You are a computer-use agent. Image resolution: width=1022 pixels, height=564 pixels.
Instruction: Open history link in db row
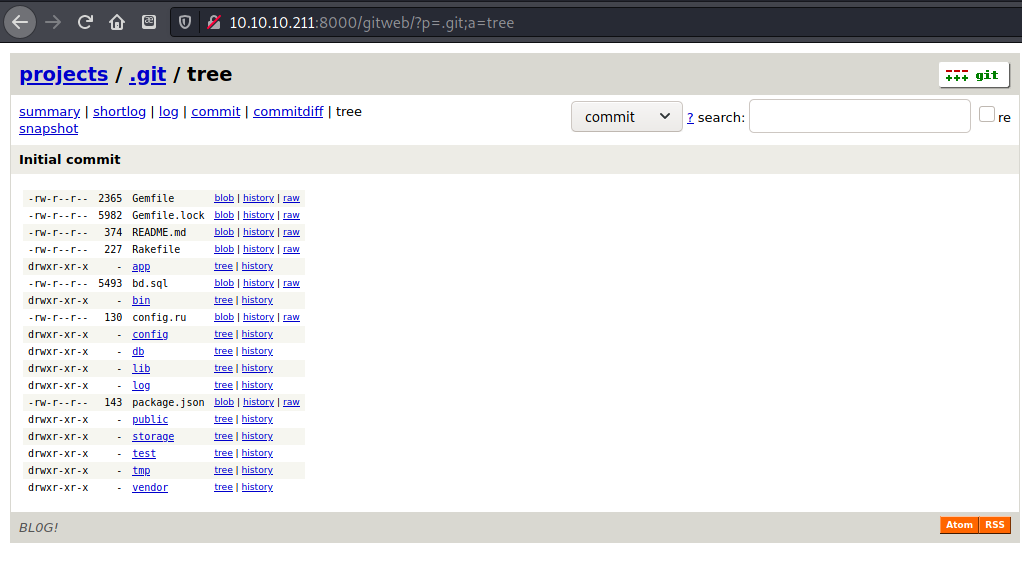click(x=257, y=351)
